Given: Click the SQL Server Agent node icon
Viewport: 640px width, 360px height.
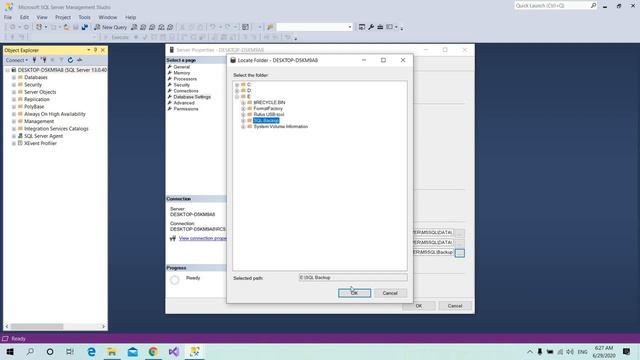Looking at the screenshot, I should click(20, 136).
